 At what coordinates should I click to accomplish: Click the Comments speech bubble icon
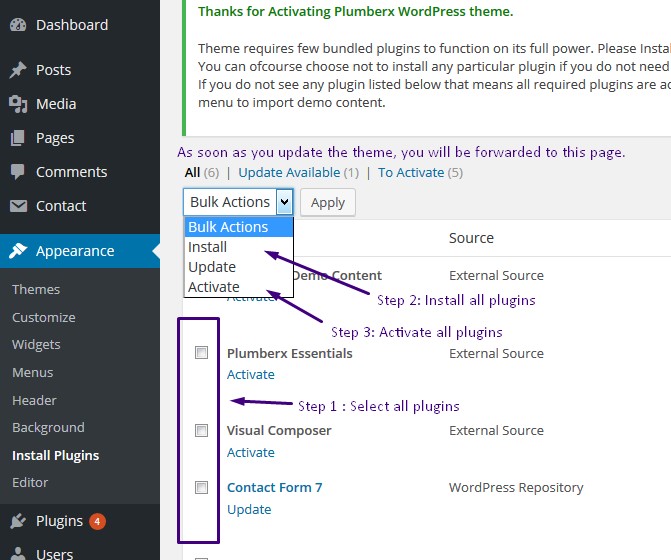point(18,172)
